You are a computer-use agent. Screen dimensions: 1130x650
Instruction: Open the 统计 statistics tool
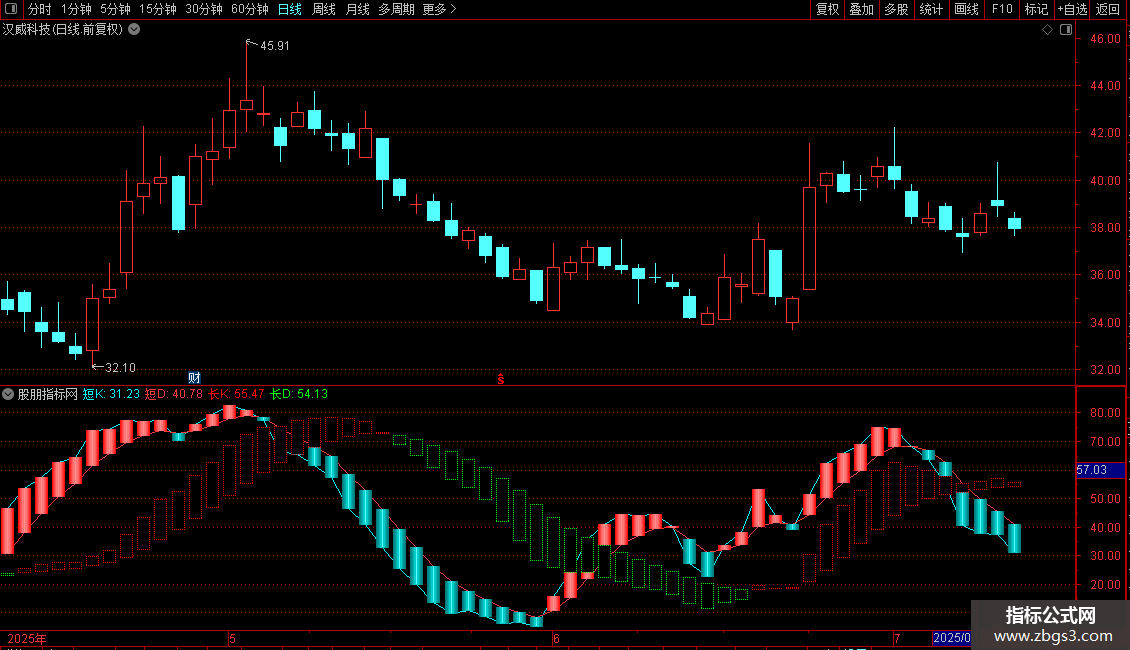click(931, 9)
